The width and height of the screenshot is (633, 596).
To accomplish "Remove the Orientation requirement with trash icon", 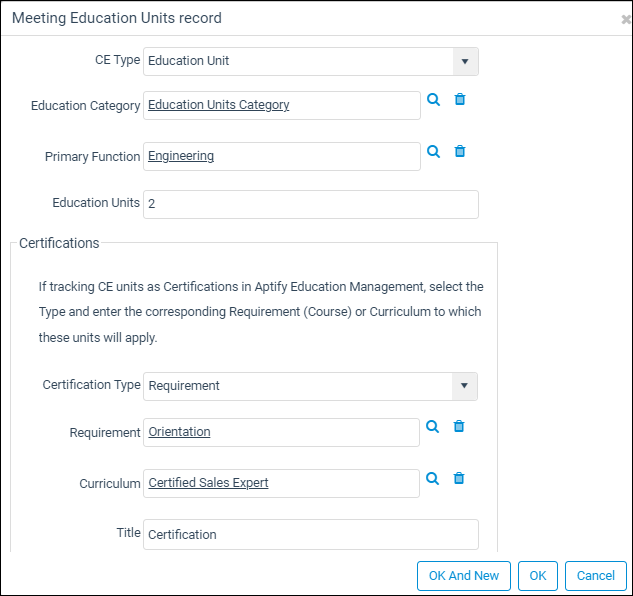I will click(459, 426).
